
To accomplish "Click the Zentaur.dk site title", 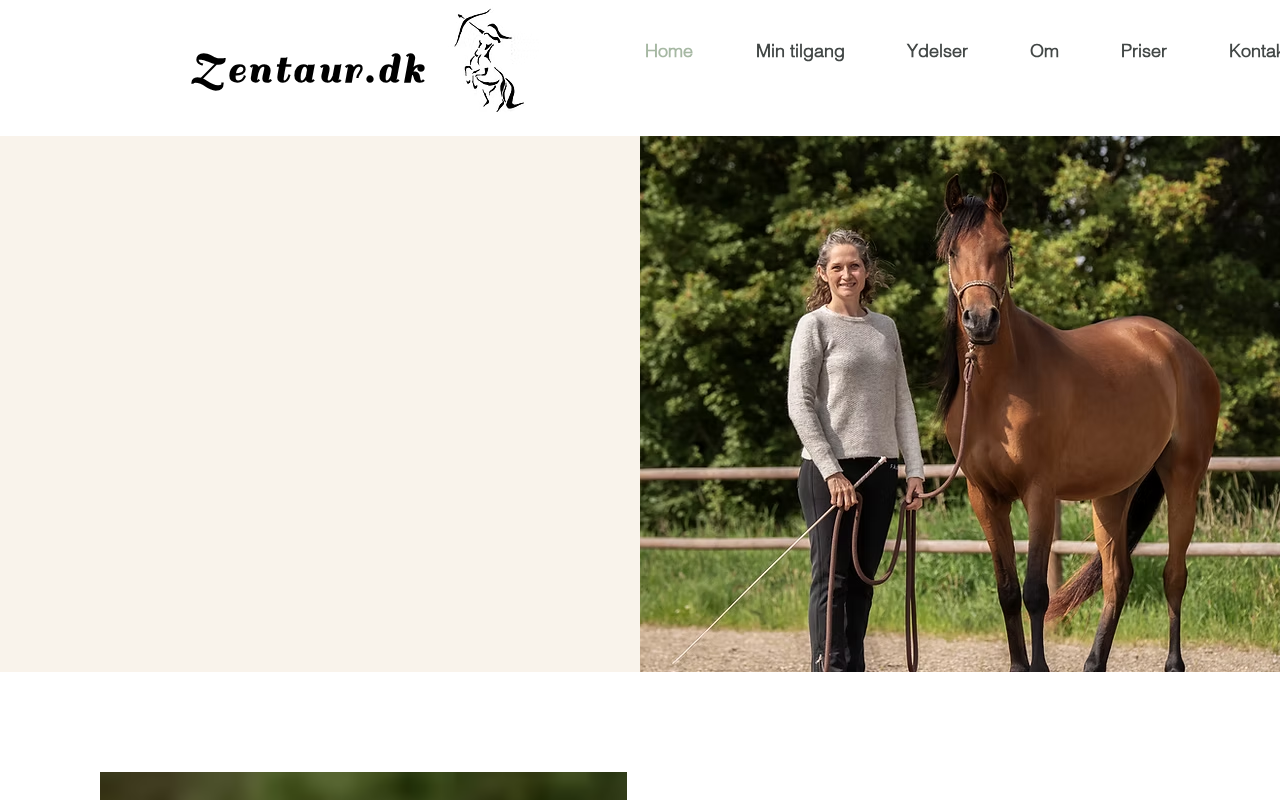I will point(309,70).
